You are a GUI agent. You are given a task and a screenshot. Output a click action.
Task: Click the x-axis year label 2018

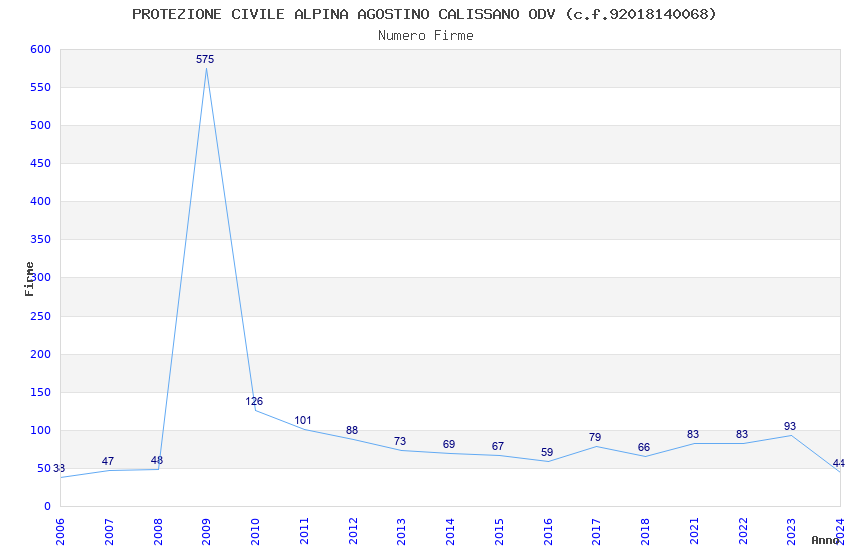(645, 531)
